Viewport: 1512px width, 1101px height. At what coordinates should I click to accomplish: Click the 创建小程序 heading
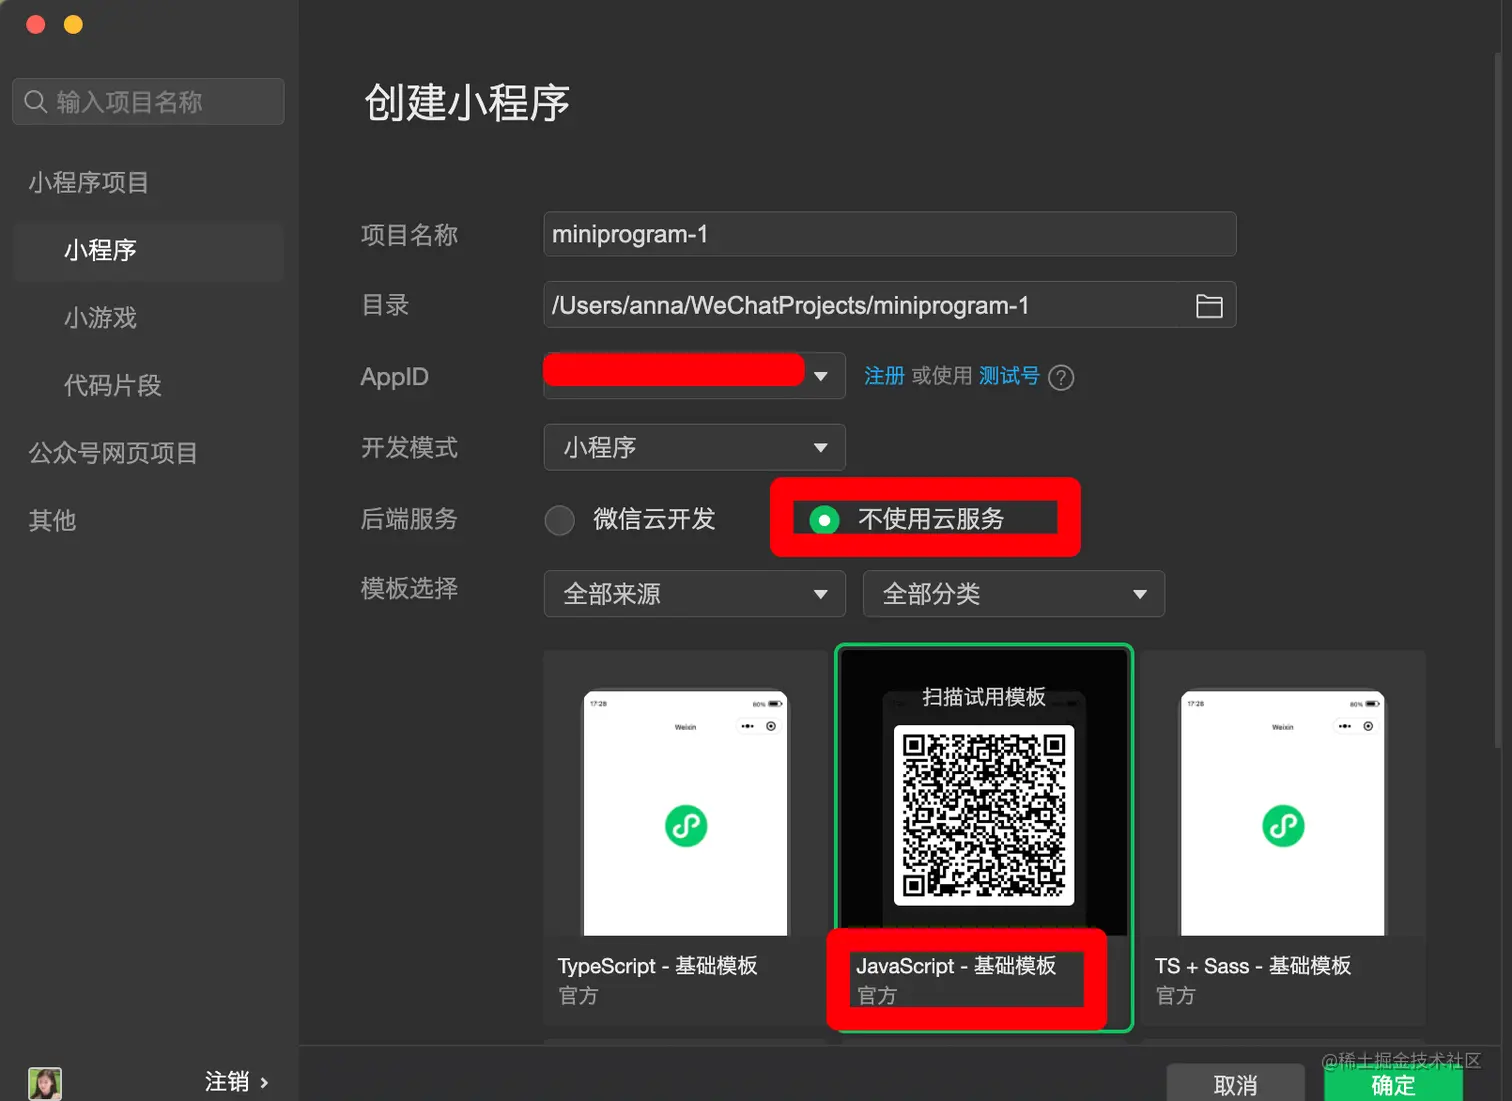[467, 103]
